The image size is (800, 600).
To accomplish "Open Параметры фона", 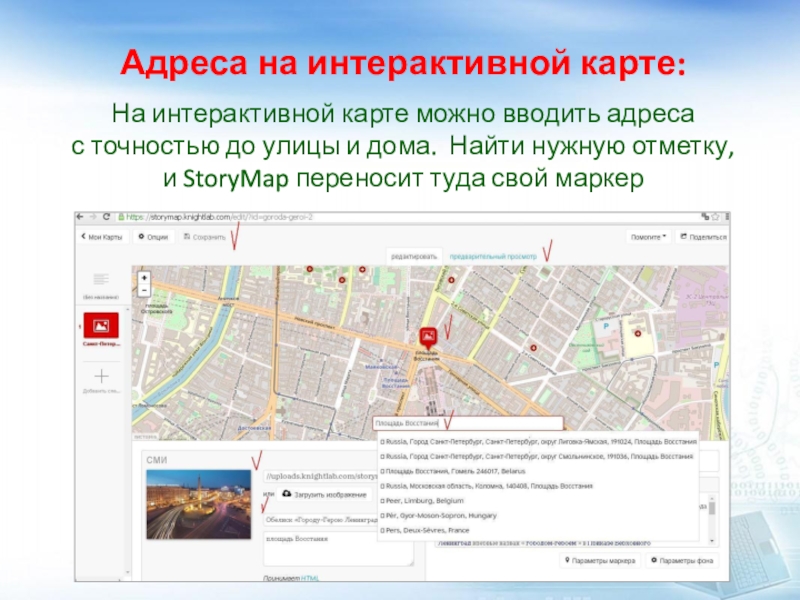I will click(682, 561).
